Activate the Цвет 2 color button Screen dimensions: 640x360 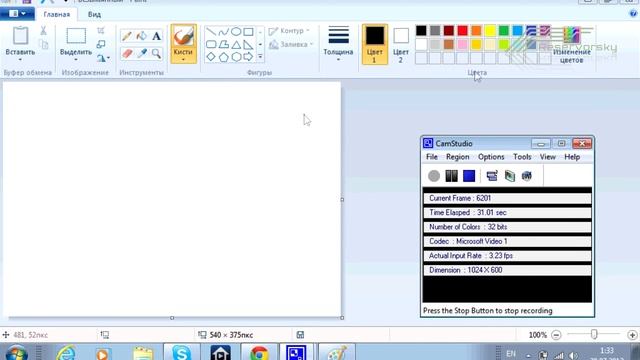[401, 44]
